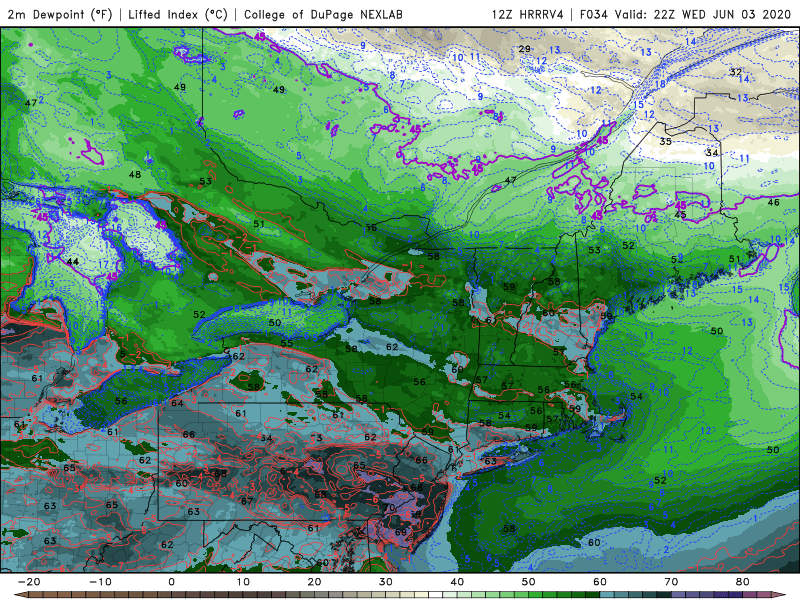Click the -20 label on the color scale
Viewport: 800px width, 600px height.
(29, 582)
